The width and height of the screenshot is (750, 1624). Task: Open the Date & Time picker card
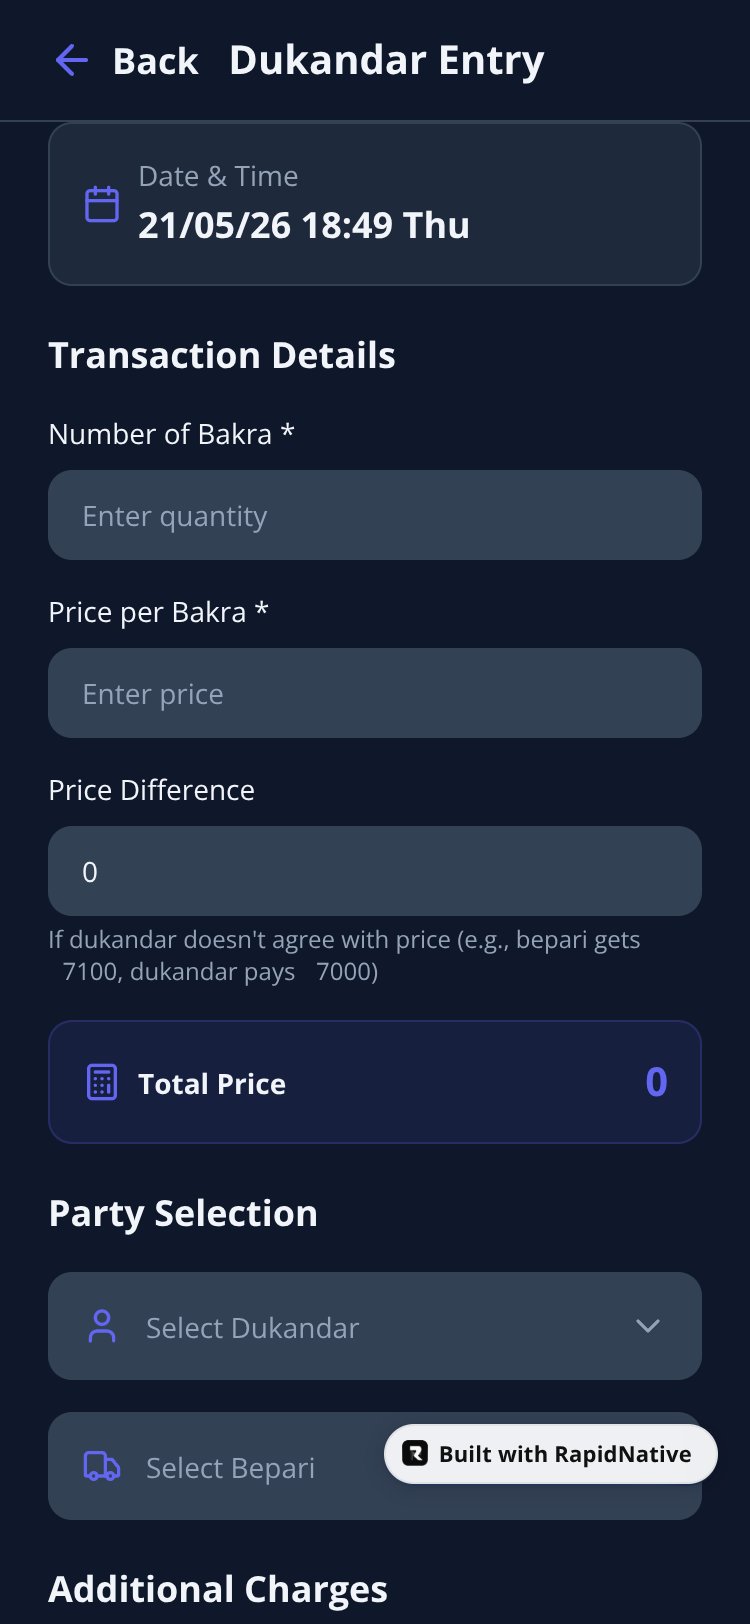[x=375, y=204]
